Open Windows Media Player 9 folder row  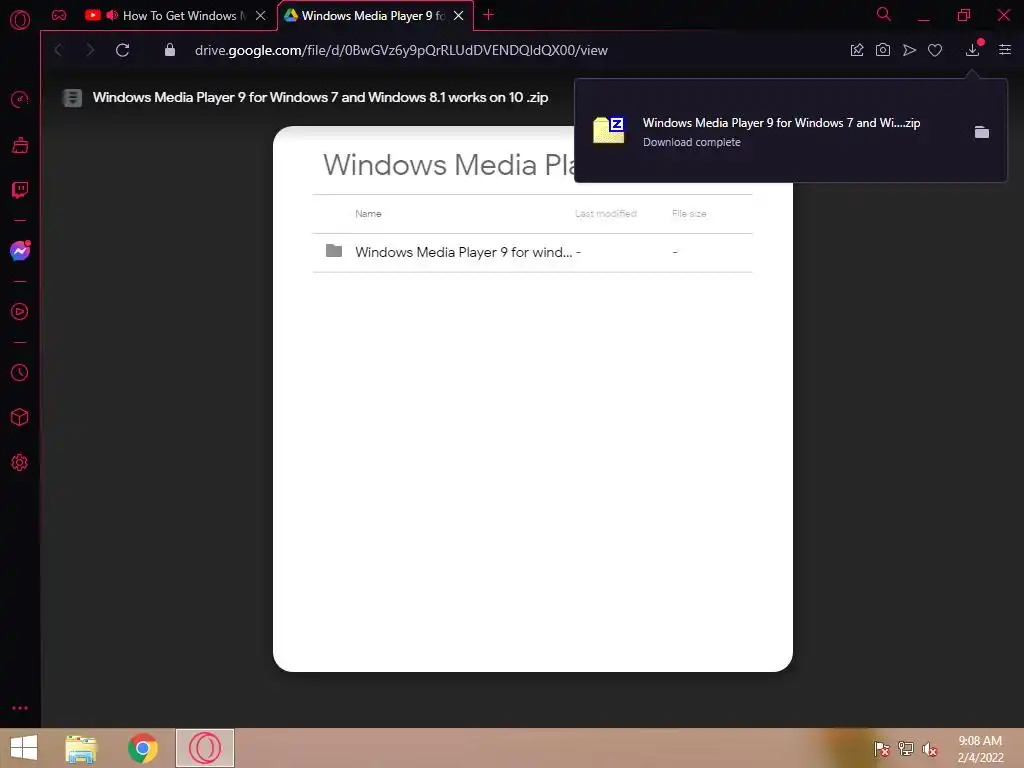[x=532, y=252]
